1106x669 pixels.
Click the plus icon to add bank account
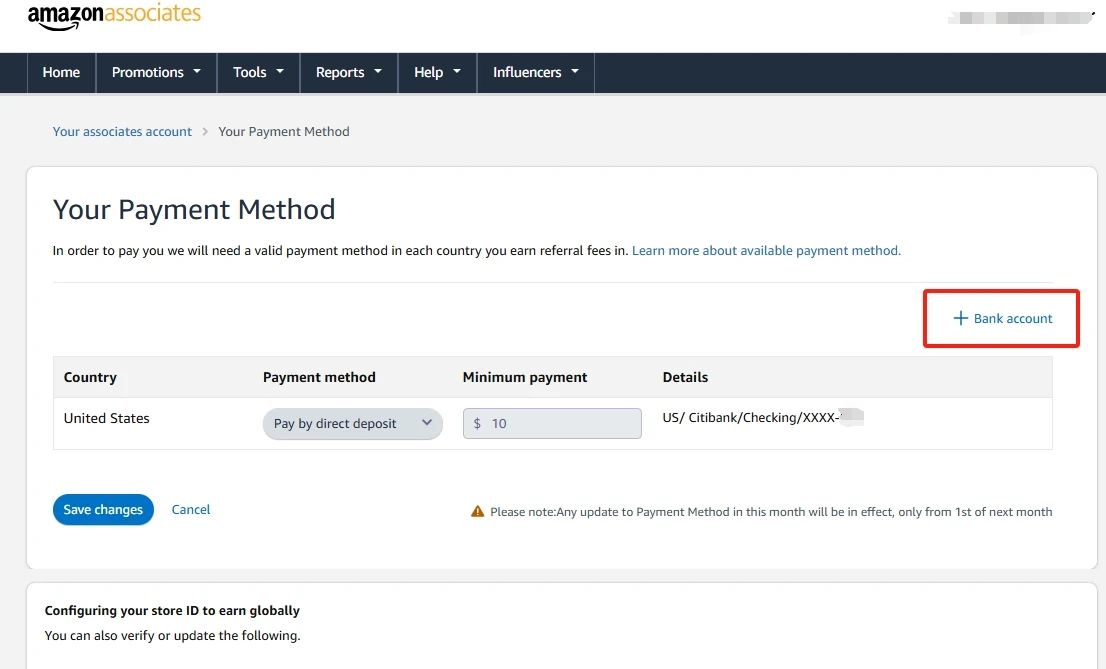pyautogui.click(x=960, y=318)
